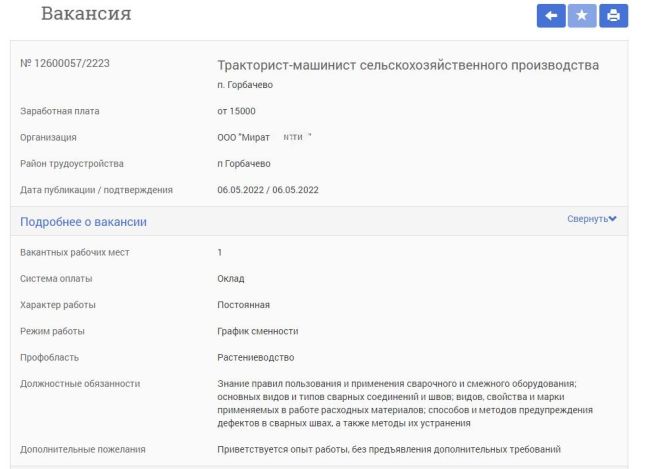Click the location п. Горбачево under the title
Image resolution: width=650 pixels, height=469 pixels.
245,85
